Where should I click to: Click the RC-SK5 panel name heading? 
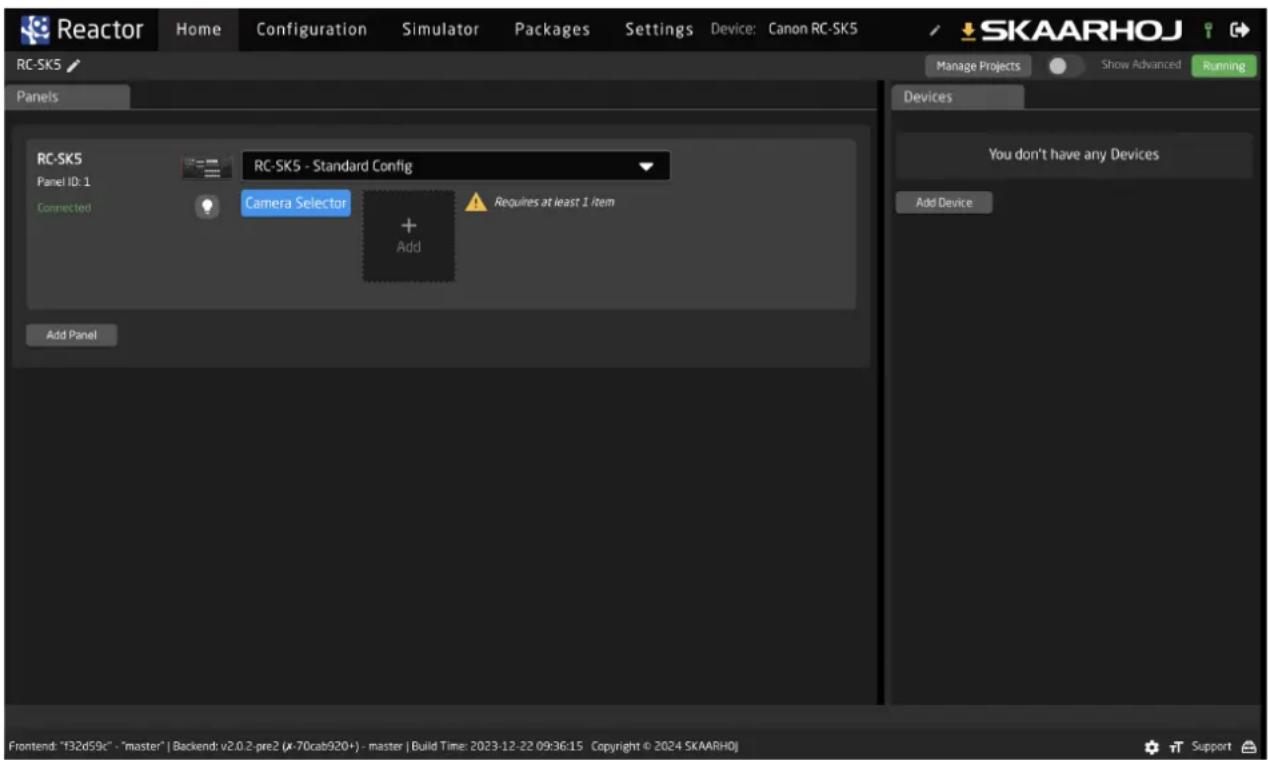(x=60, y=159)
